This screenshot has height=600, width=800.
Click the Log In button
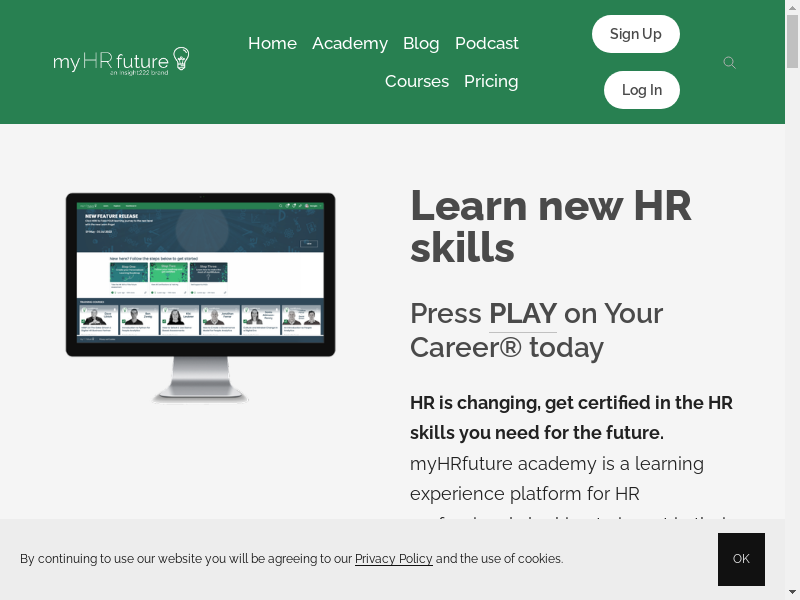click(x=641, y=90)
